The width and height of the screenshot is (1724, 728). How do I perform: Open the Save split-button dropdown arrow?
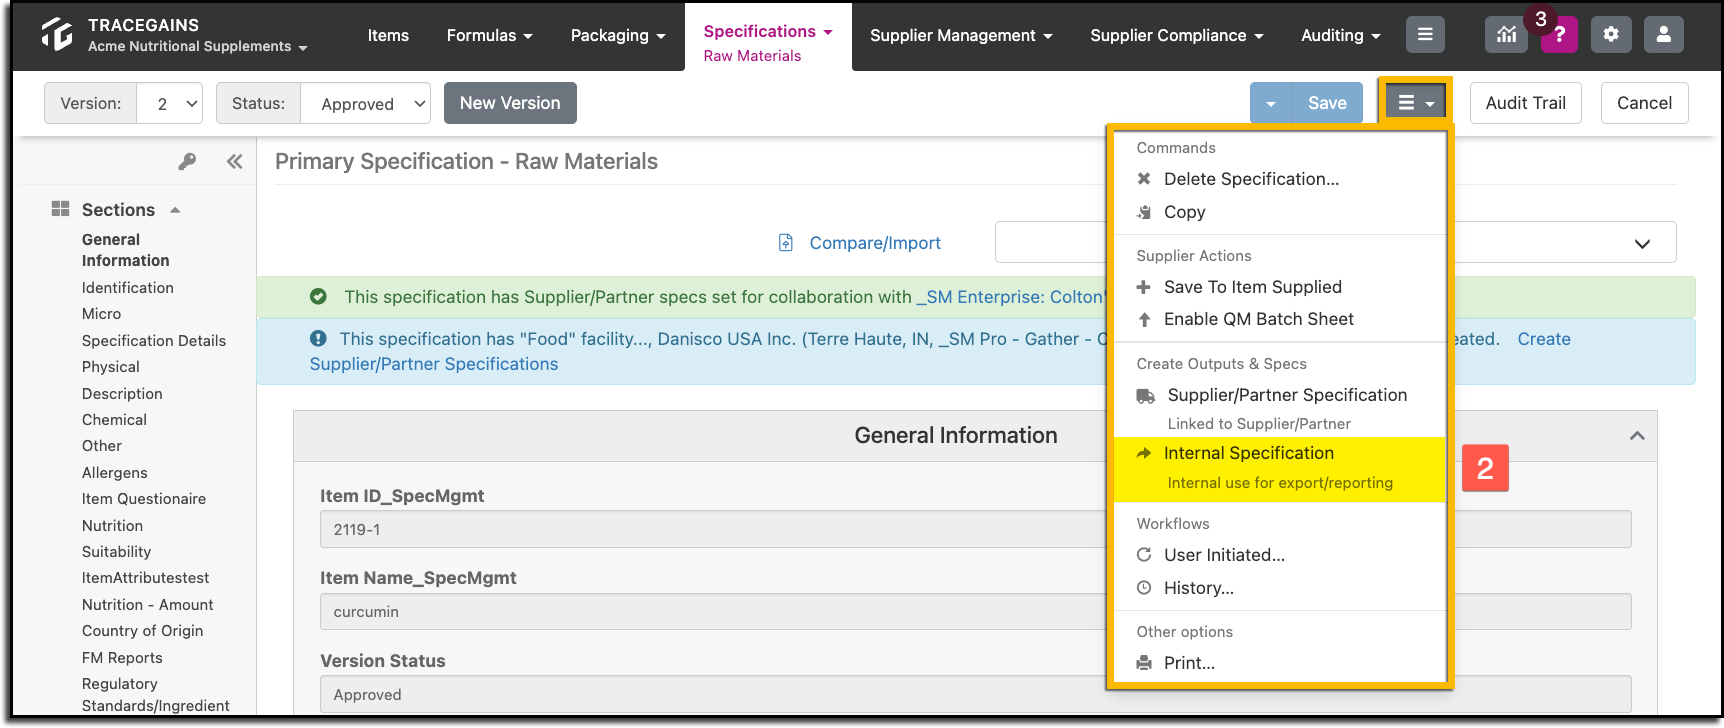[1271, 103]
